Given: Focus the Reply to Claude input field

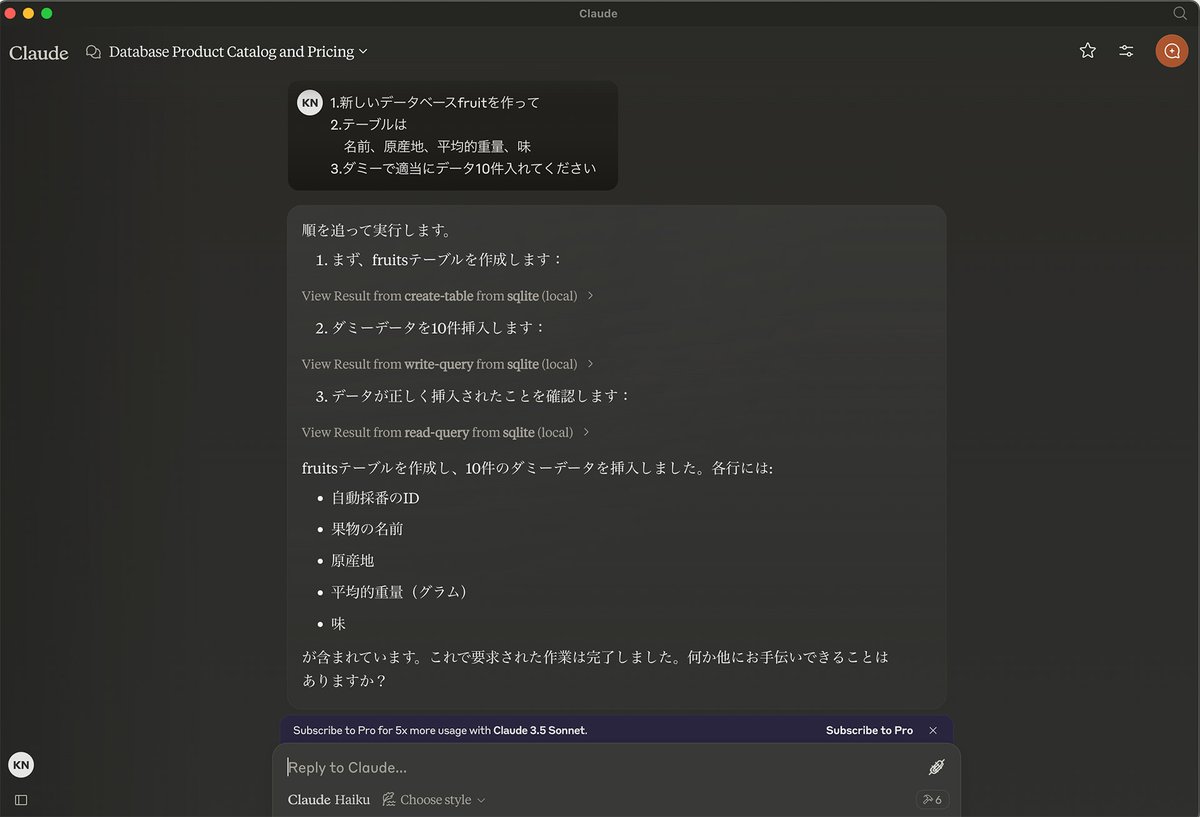Looking at the screenshot, I should (x=600, y=767).
